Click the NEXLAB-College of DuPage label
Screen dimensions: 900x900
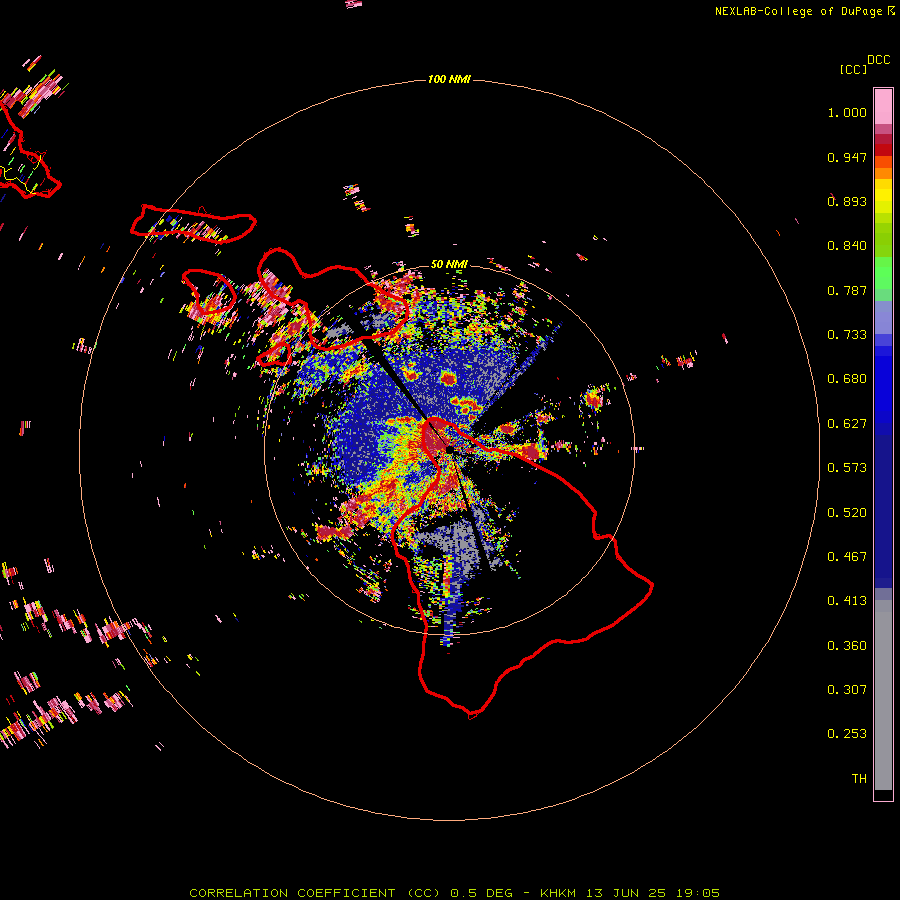click(x=798, y=11)
